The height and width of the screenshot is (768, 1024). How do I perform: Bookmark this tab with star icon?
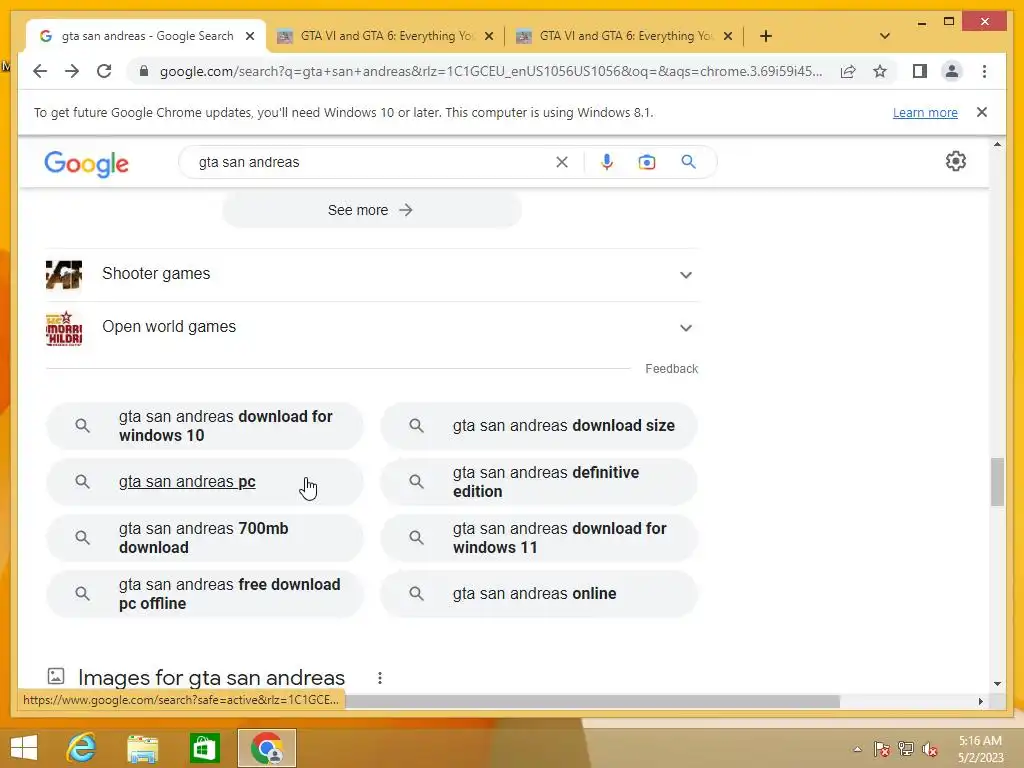pyautogui.click(x=880, y=71)
